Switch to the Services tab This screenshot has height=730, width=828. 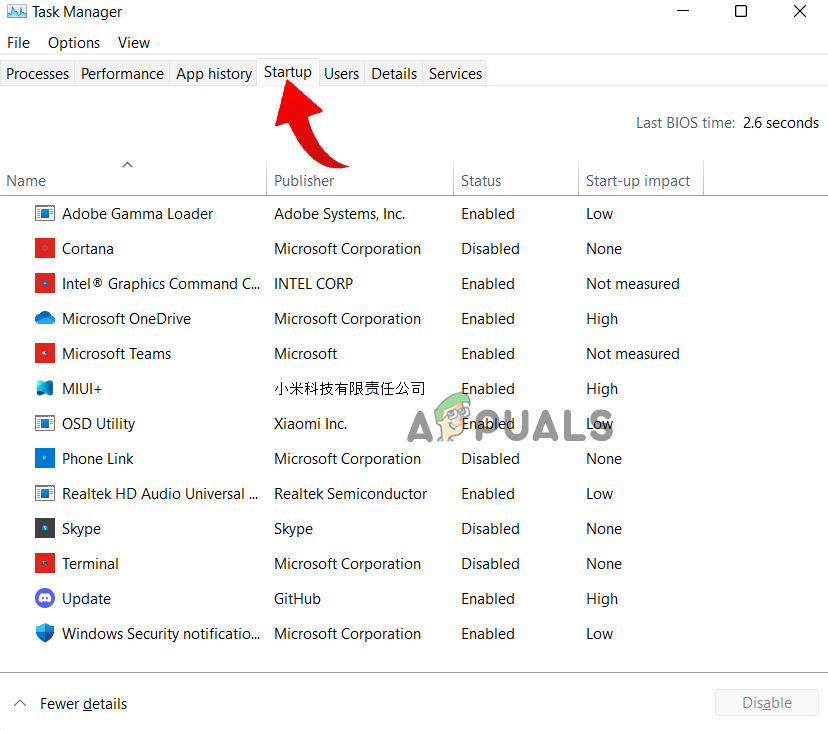pos(455,73)
